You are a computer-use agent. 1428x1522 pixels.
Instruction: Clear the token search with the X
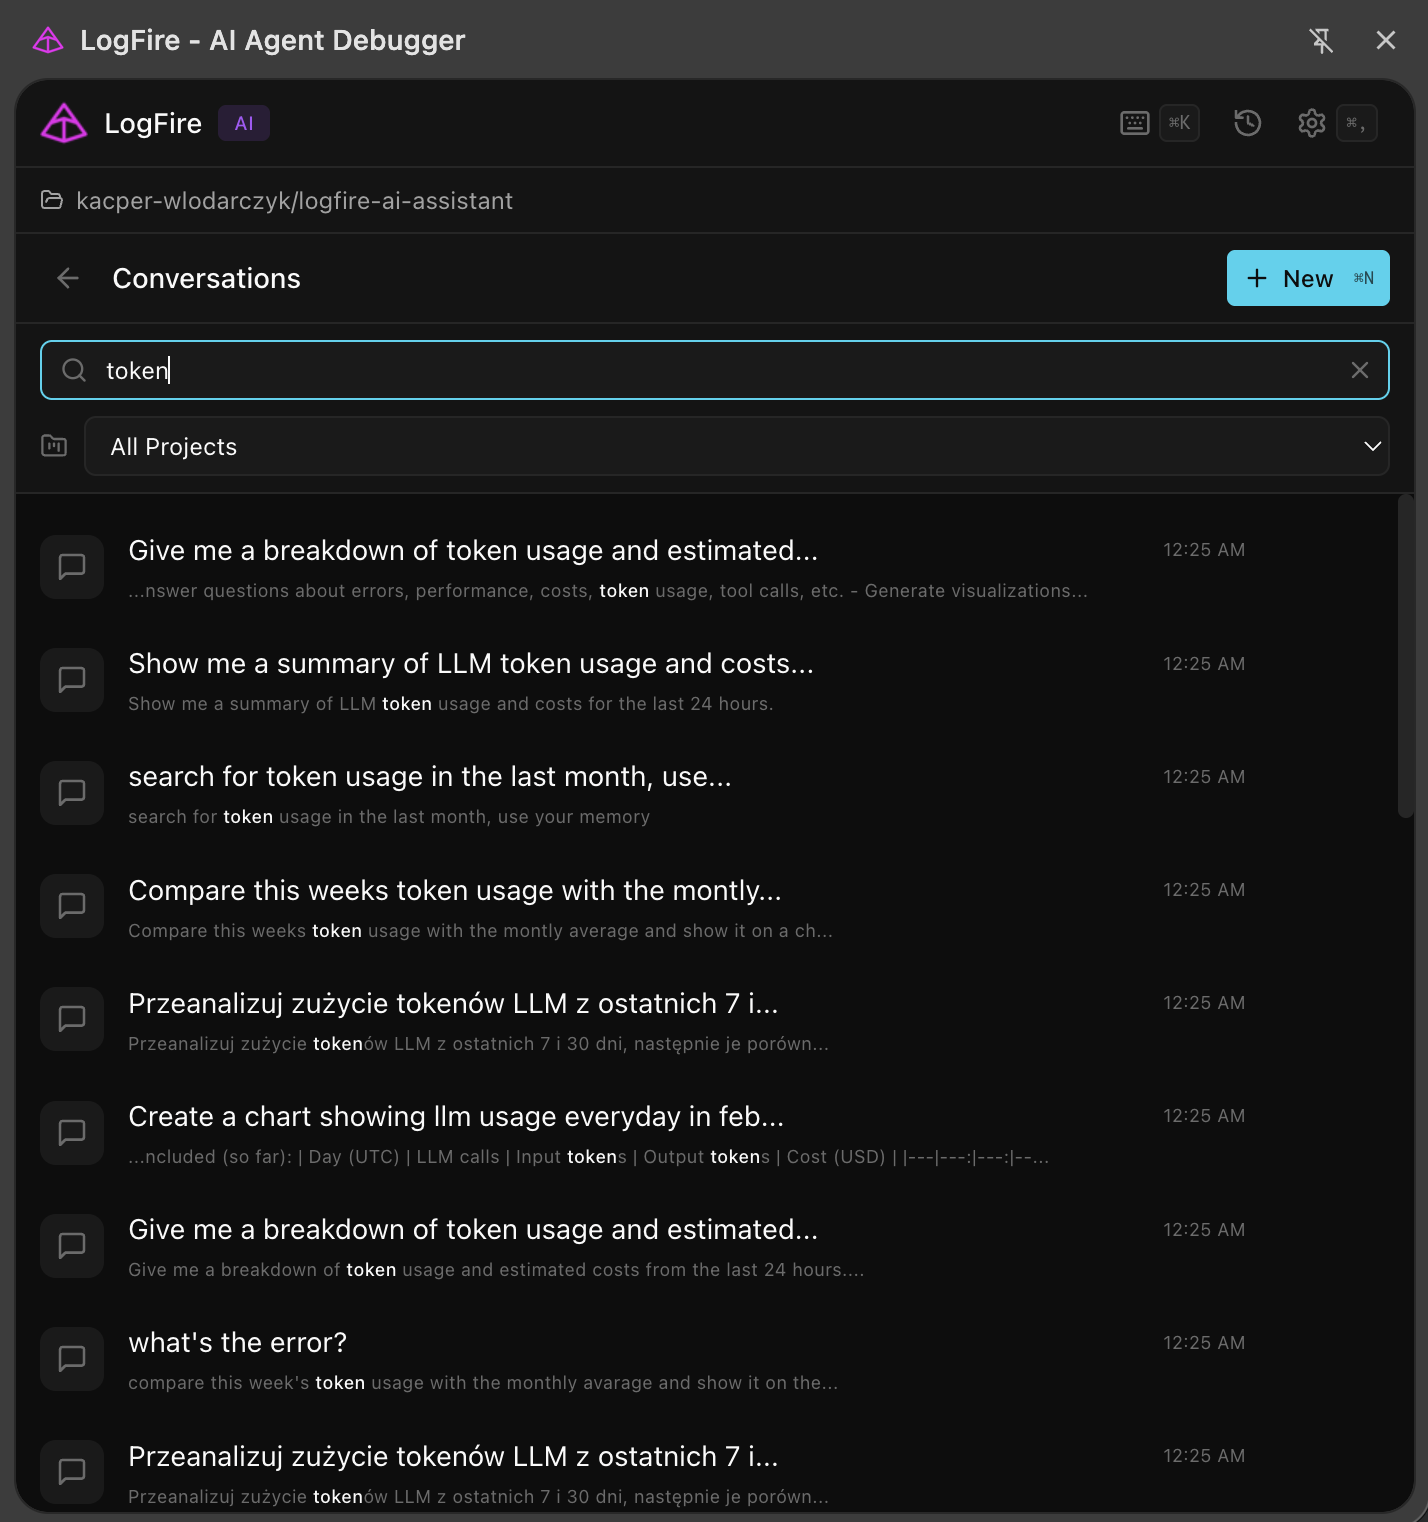(1360, 370)
